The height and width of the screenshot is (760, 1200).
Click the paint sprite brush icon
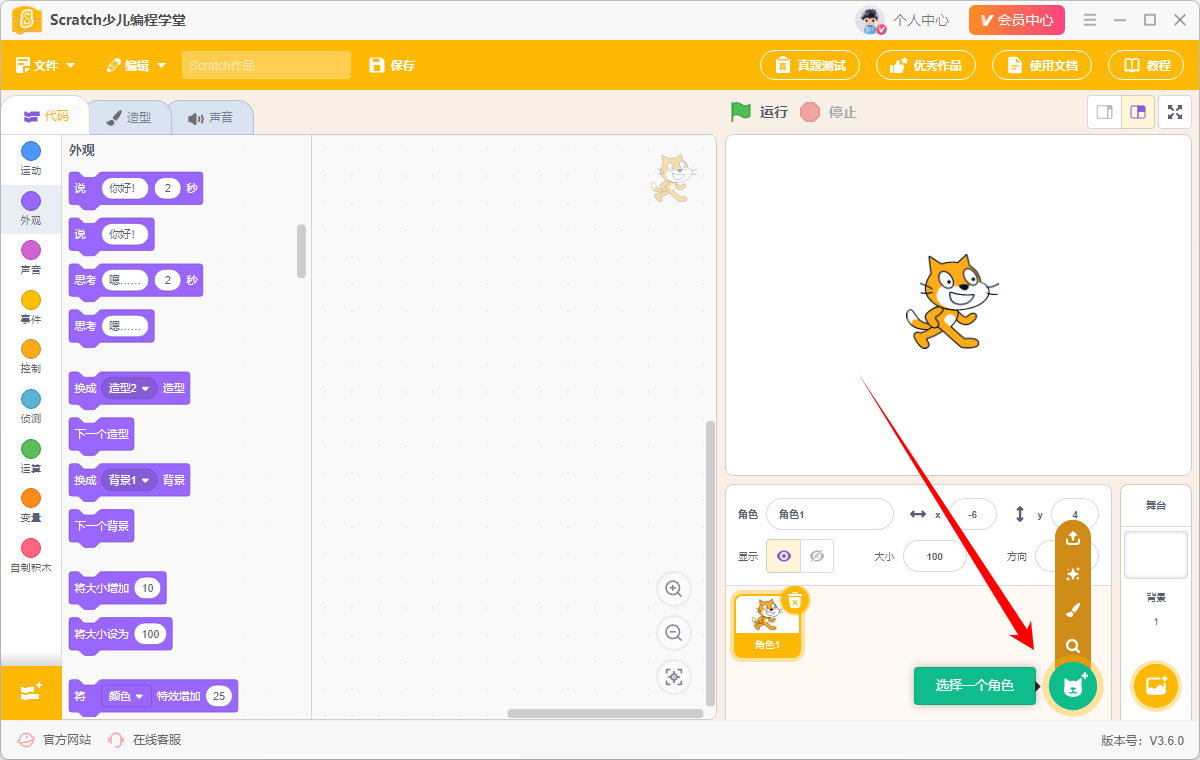point(1073,610)
